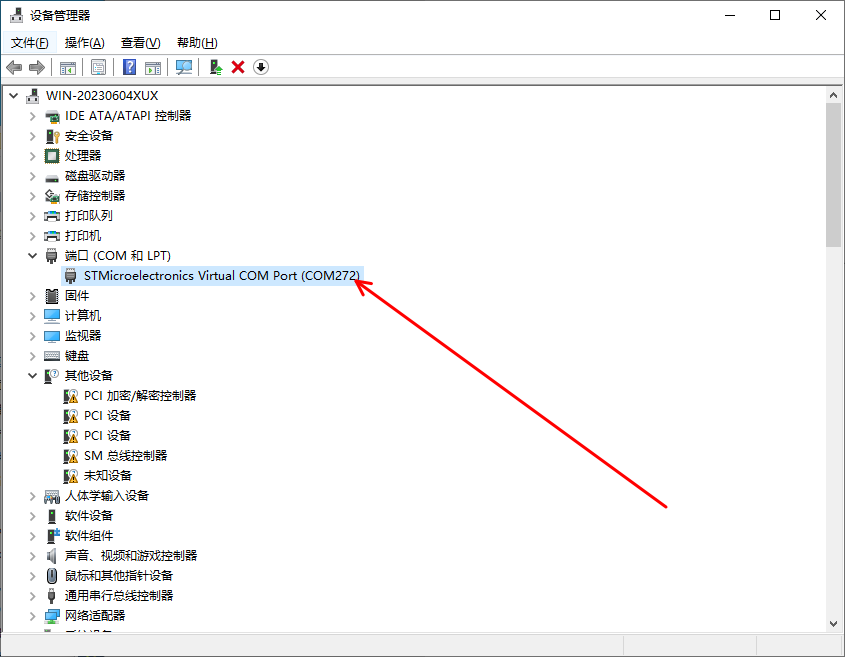The width and height of the screenshot is (845, 657).
Task: Select the PCI 加密/解密控制器 device
Action: pyautogui.click(x=140, y=396)
